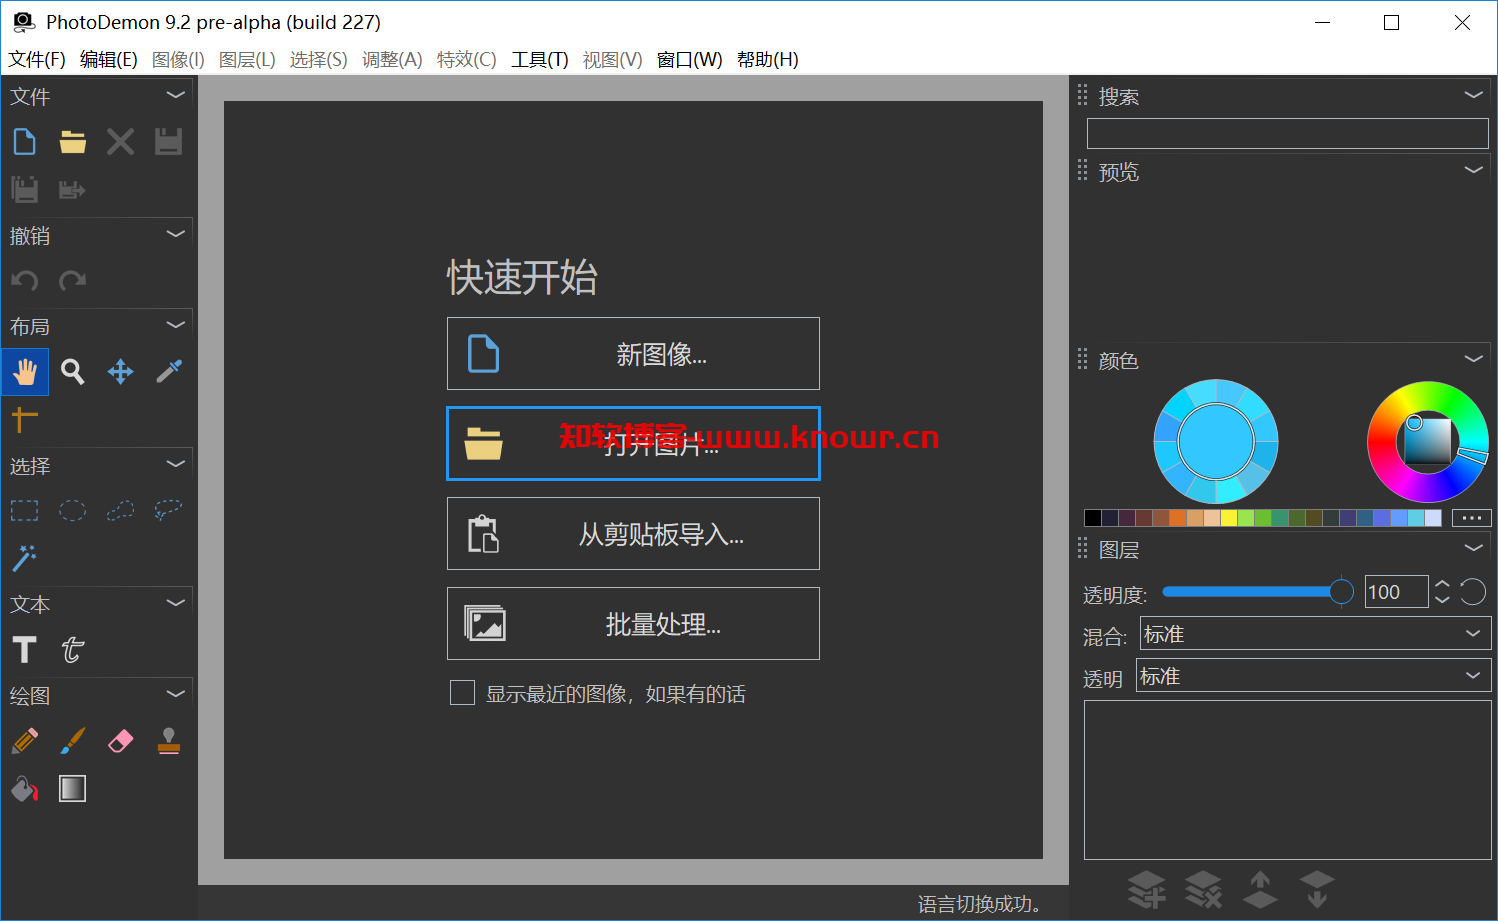1498x921 pixels.
Task: Click the save floppy disk icon
Action: [169, 142]
